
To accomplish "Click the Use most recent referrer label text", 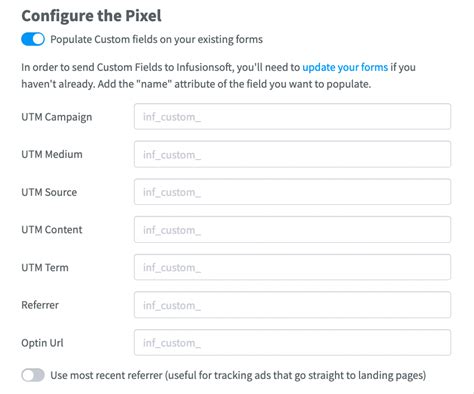I will coord(238,375).
